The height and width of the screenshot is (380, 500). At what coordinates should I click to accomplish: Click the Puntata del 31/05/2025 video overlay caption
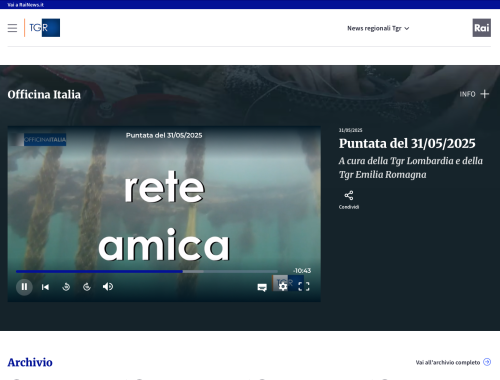coord(164,135)
